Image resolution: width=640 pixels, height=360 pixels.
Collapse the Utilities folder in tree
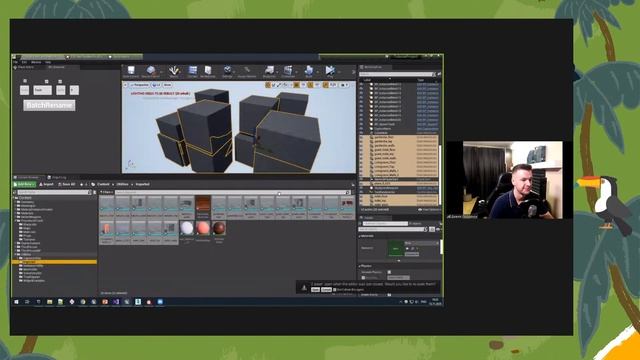[x=15, y=254]
